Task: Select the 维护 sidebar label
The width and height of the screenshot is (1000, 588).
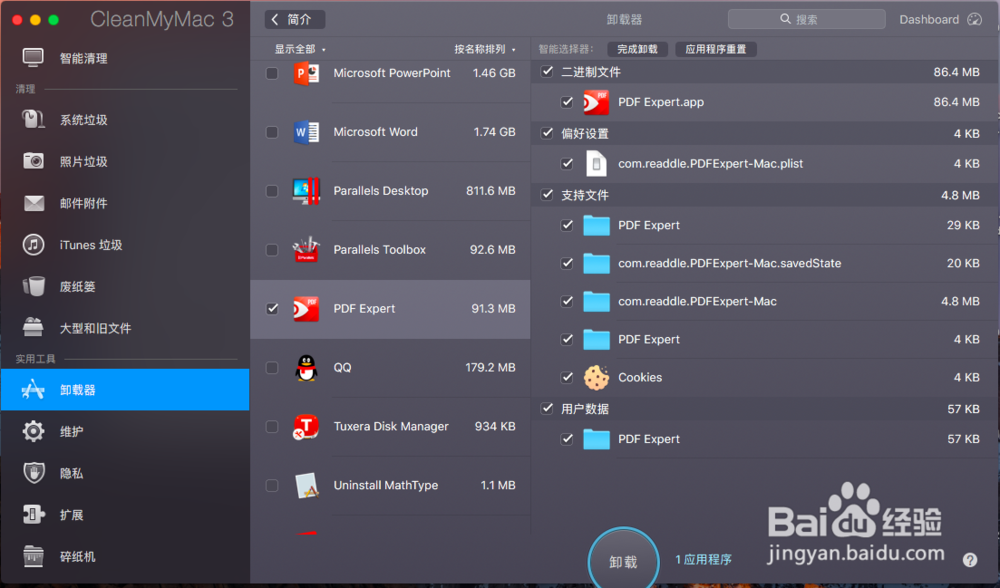Action: [71, 432]
